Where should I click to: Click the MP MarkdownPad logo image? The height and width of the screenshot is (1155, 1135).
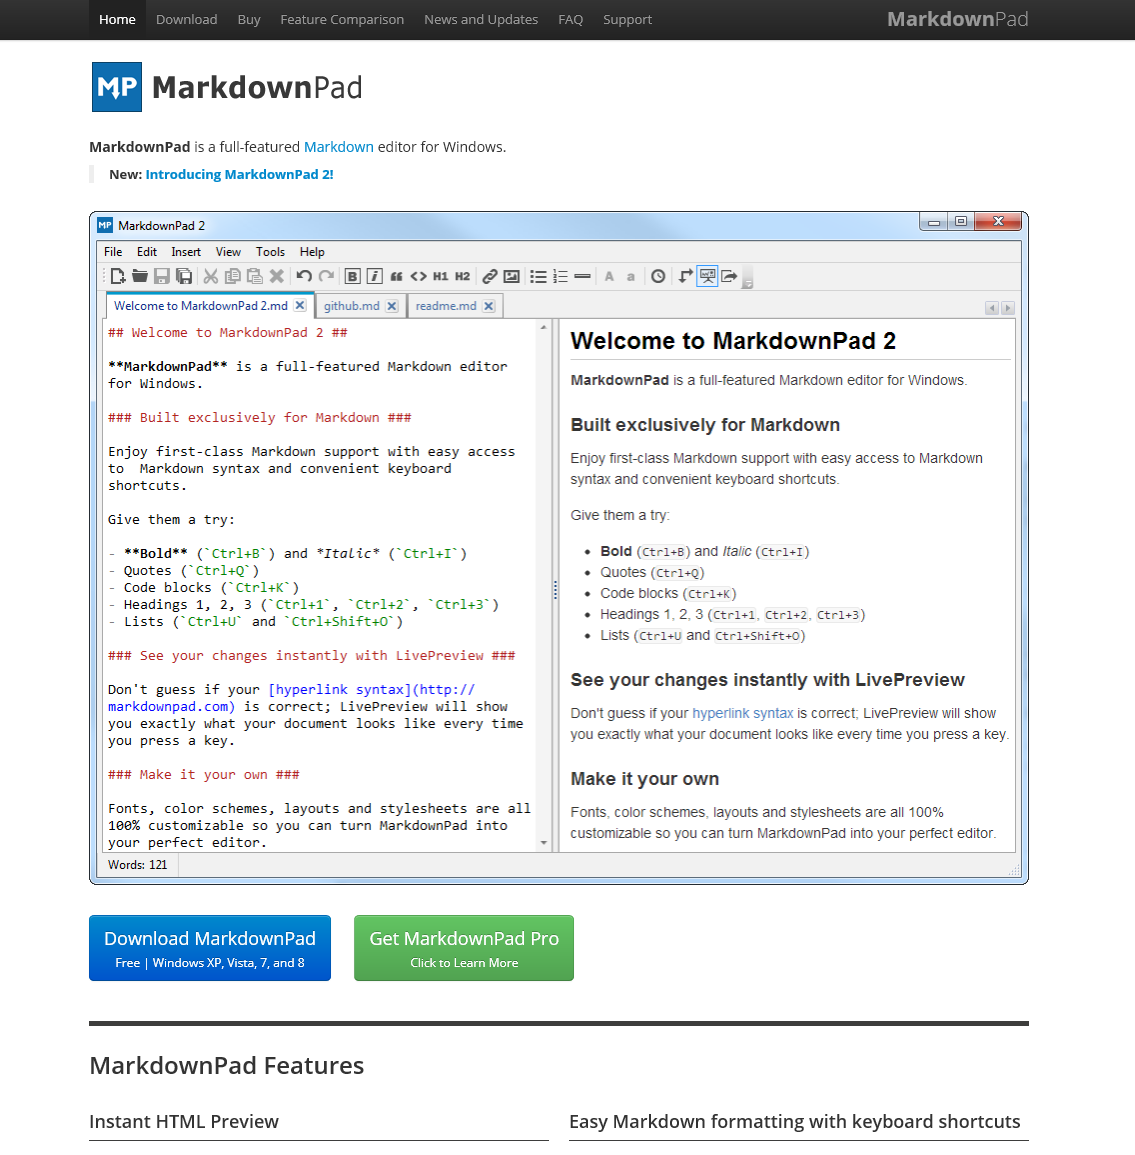[x=227, y=87]
